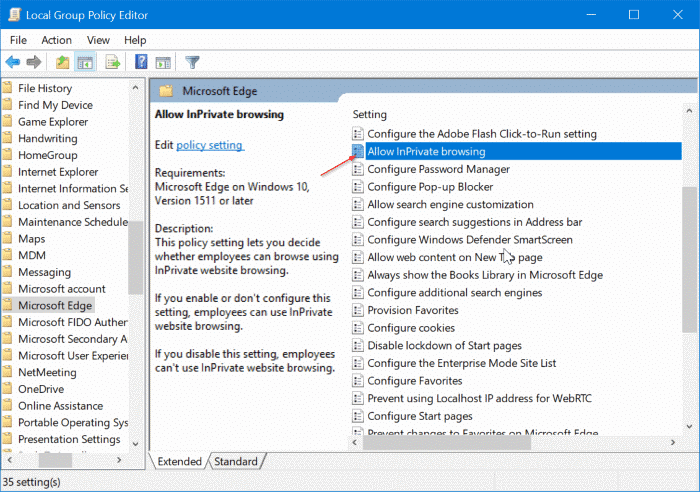Click the Forward arrow in the toolbar
Screen dimensions: 700x492
(33, 62)
